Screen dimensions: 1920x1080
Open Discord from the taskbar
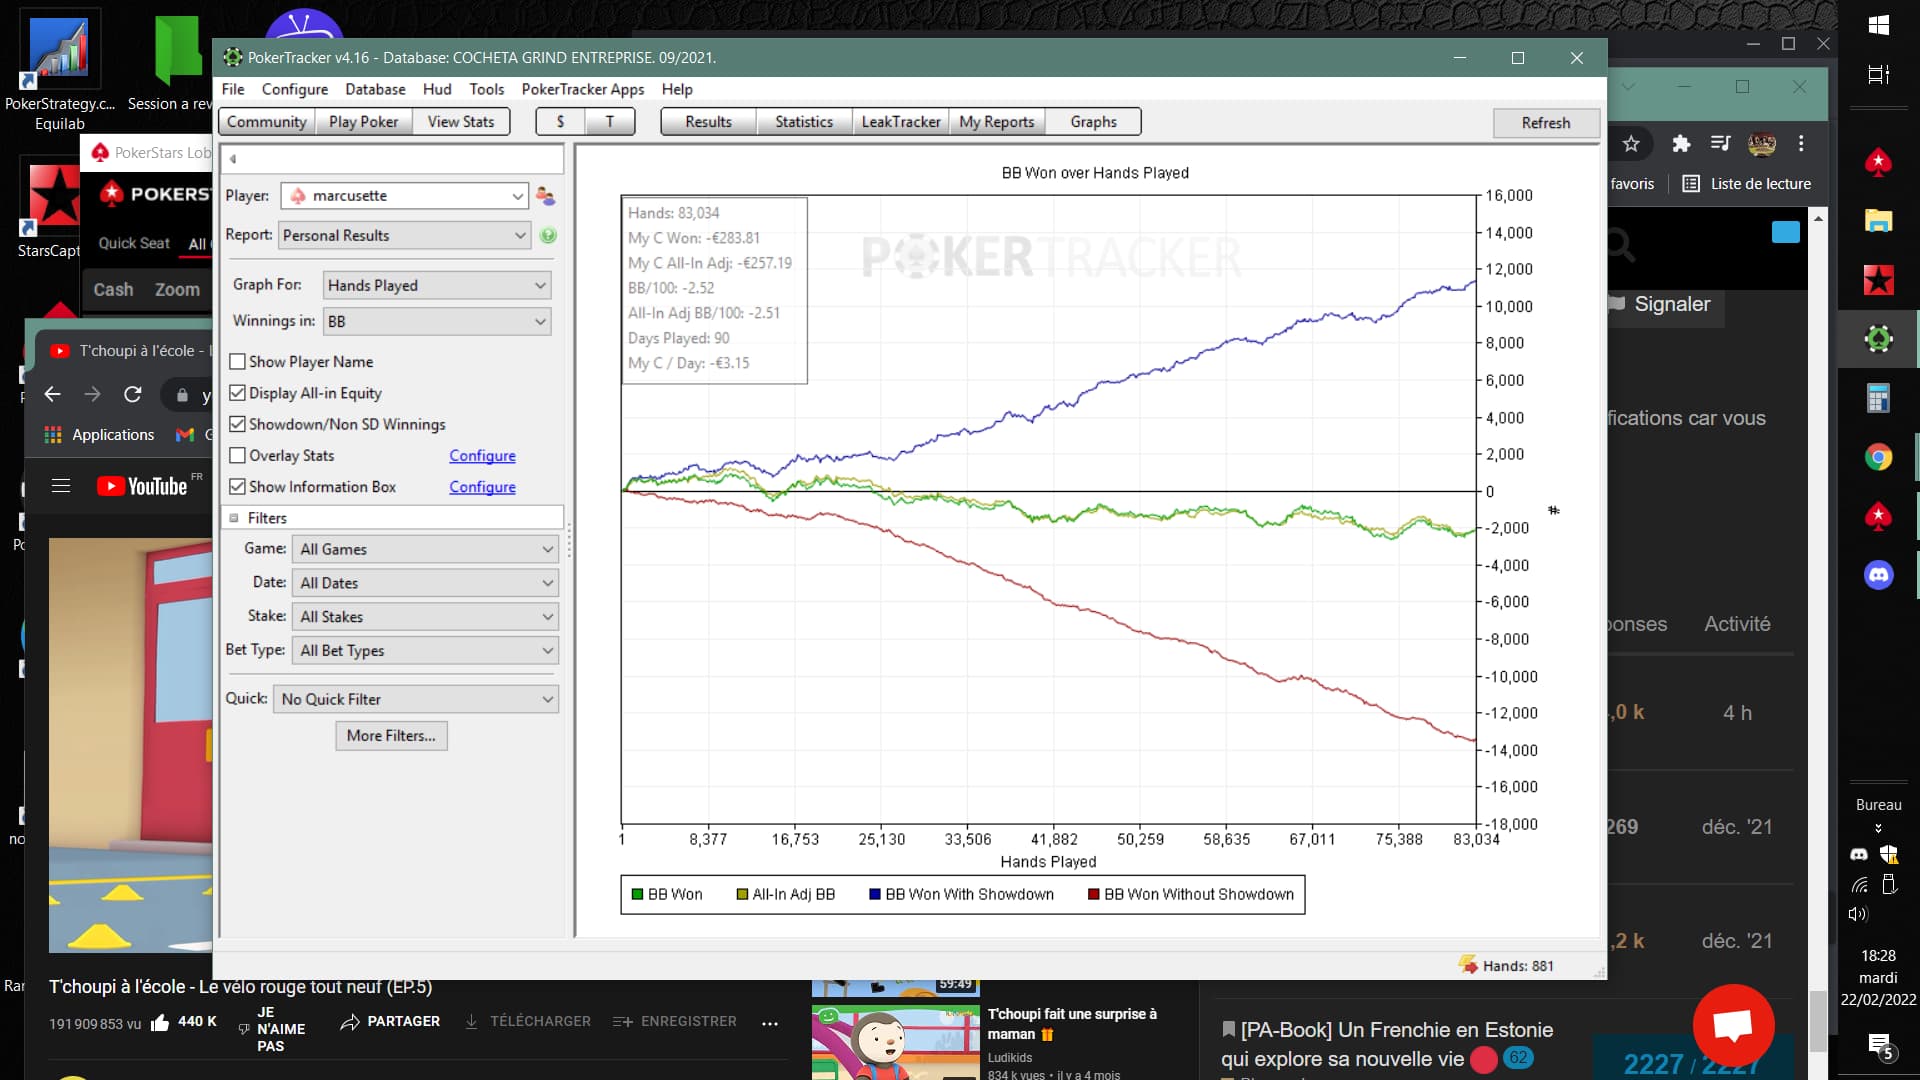pos(1878,575)
